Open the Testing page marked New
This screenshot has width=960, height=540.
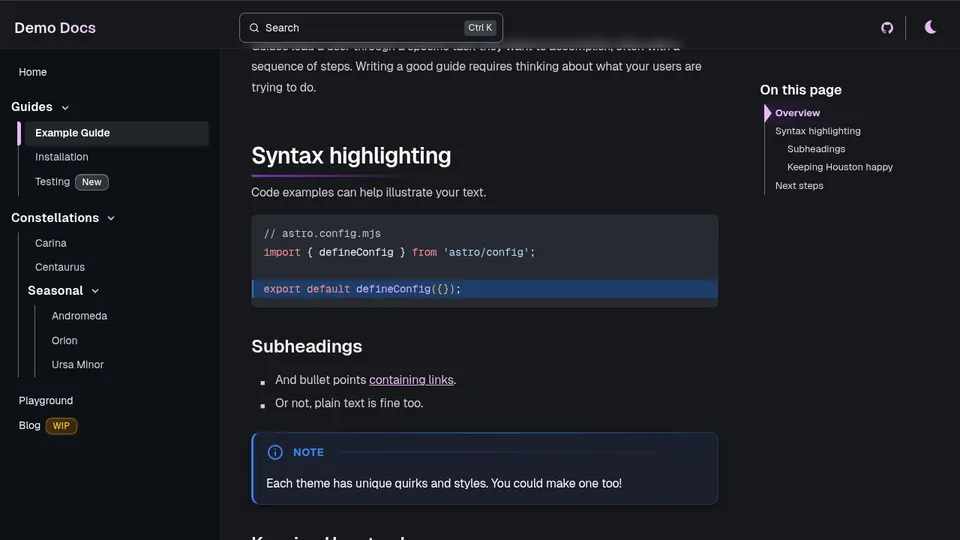pyautogui.click(x=53, y=182)
